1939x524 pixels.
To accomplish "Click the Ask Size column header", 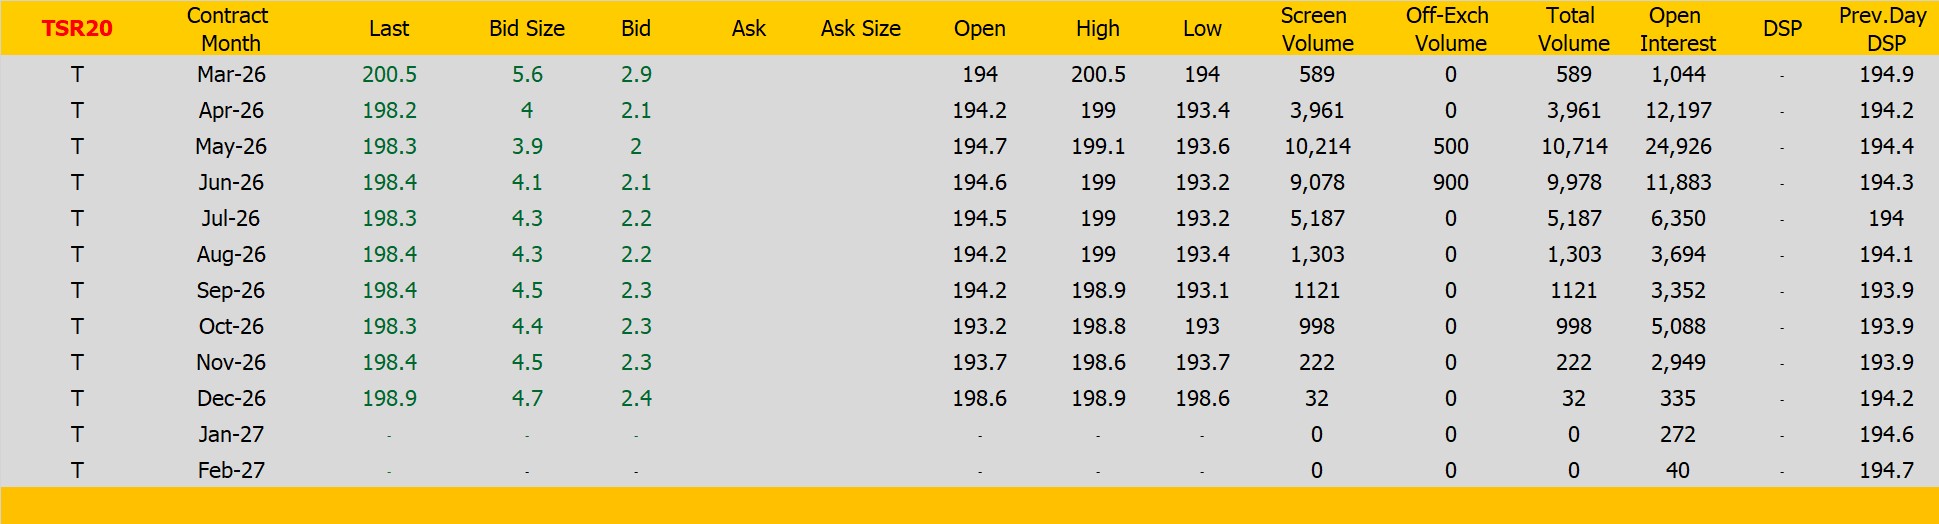I will click(x=860, y=29).
